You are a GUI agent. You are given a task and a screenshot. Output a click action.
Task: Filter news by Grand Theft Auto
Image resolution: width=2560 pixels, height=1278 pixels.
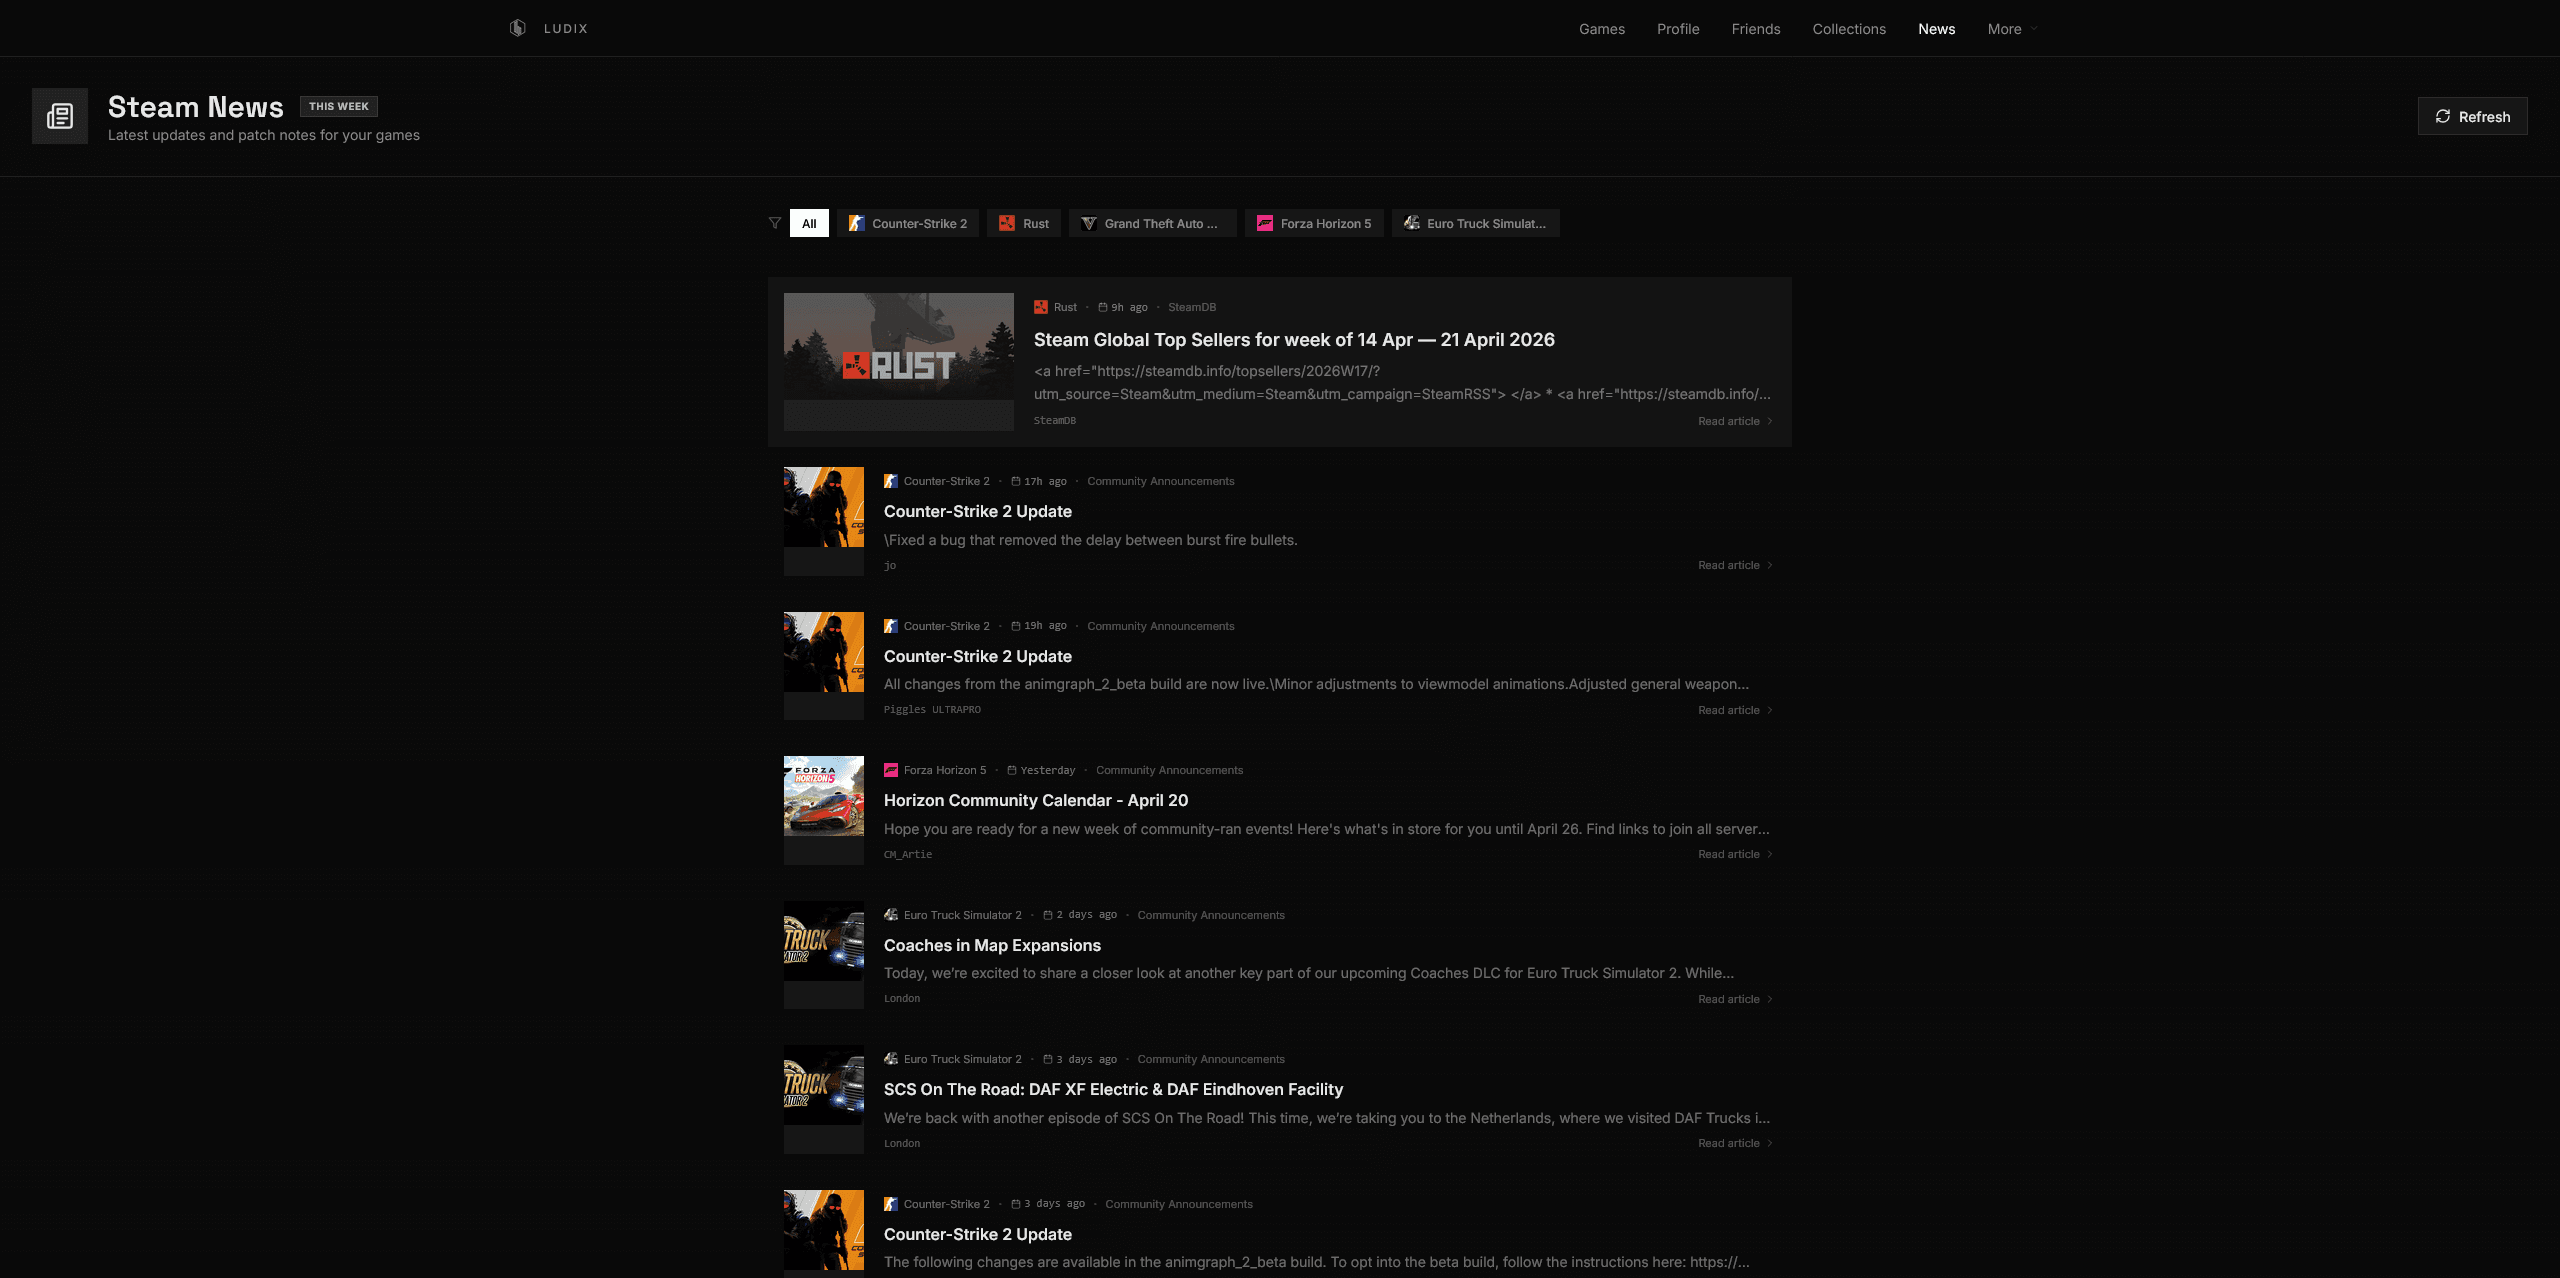pos(1152,223)
